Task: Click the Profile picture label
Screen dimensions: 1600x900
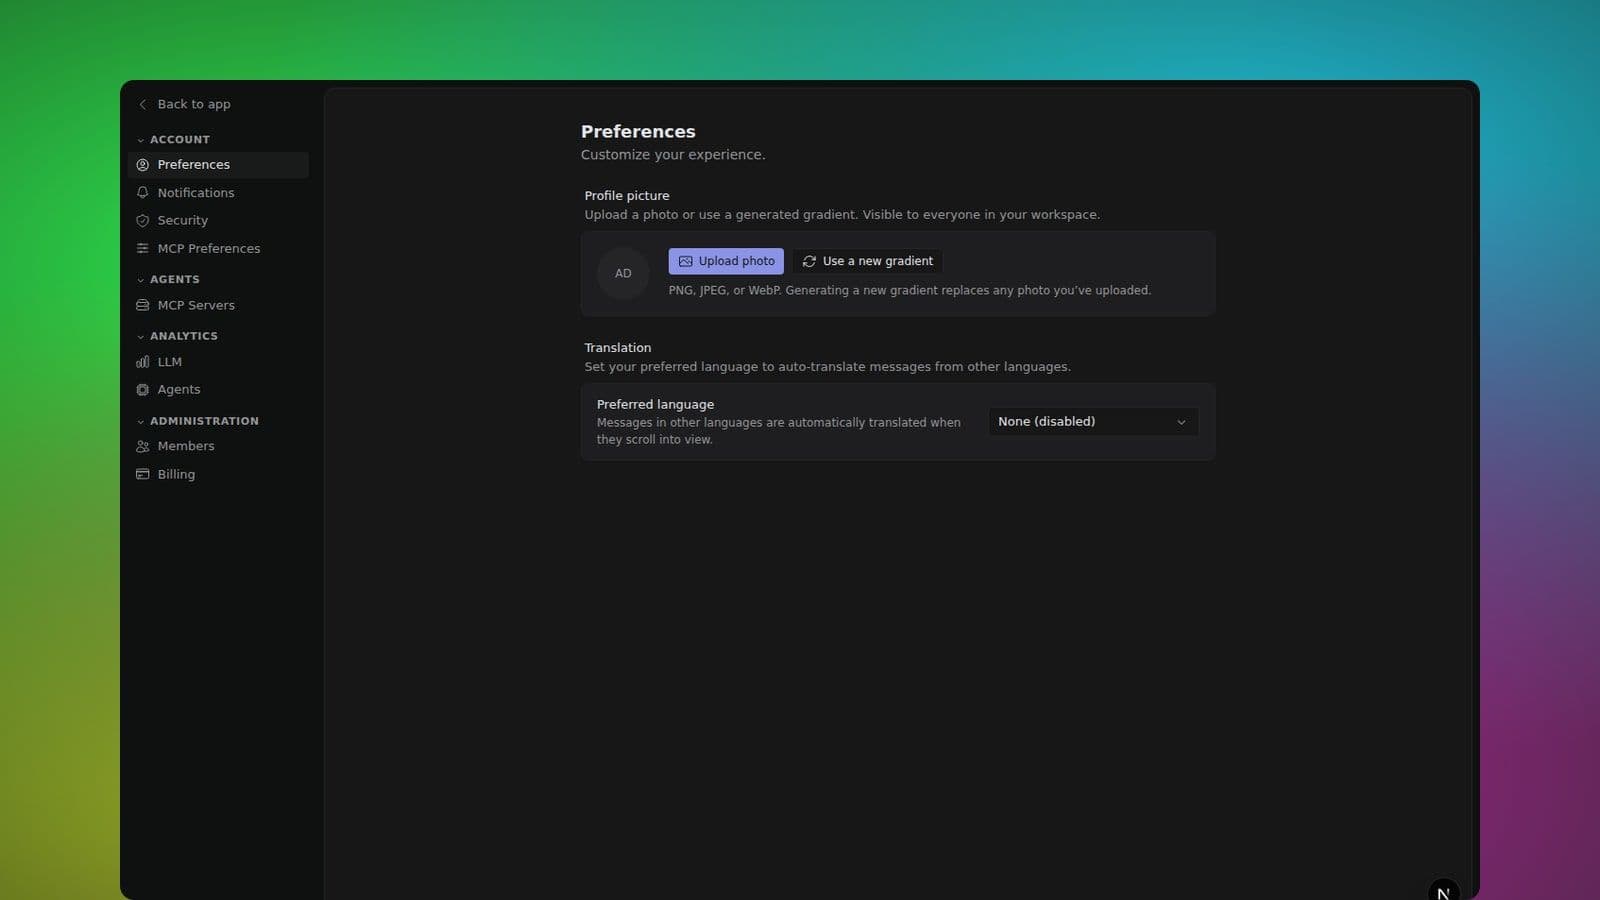Action: pyautogui.click(x=627, y=196)
